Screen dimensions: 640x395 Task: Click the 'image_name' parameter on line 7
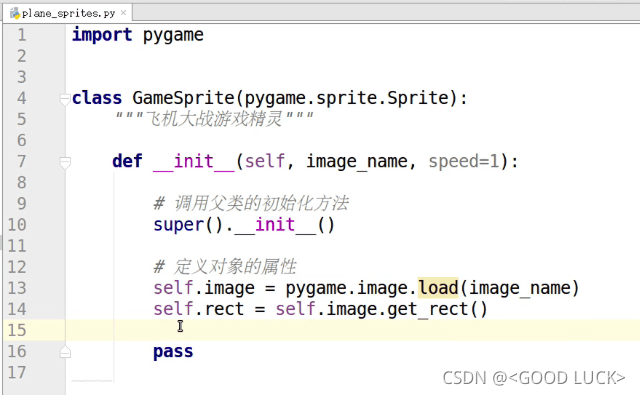[357, 162]
